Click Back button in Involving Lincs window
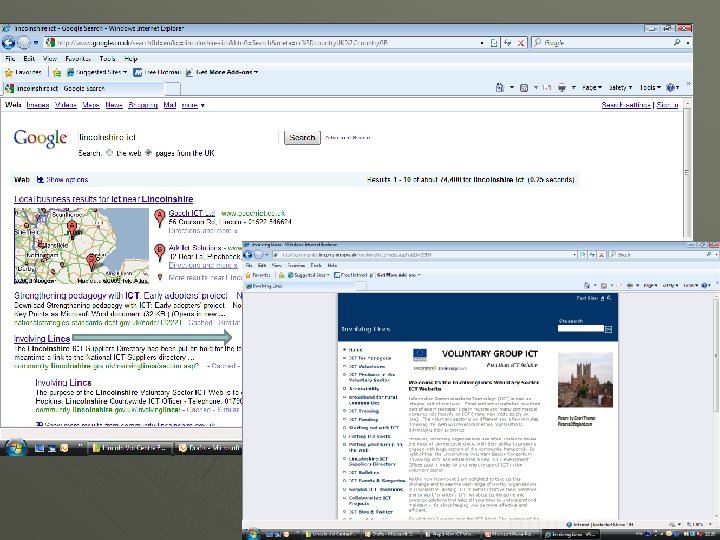This screenshot has height=540, width=720. click(248, 254)
